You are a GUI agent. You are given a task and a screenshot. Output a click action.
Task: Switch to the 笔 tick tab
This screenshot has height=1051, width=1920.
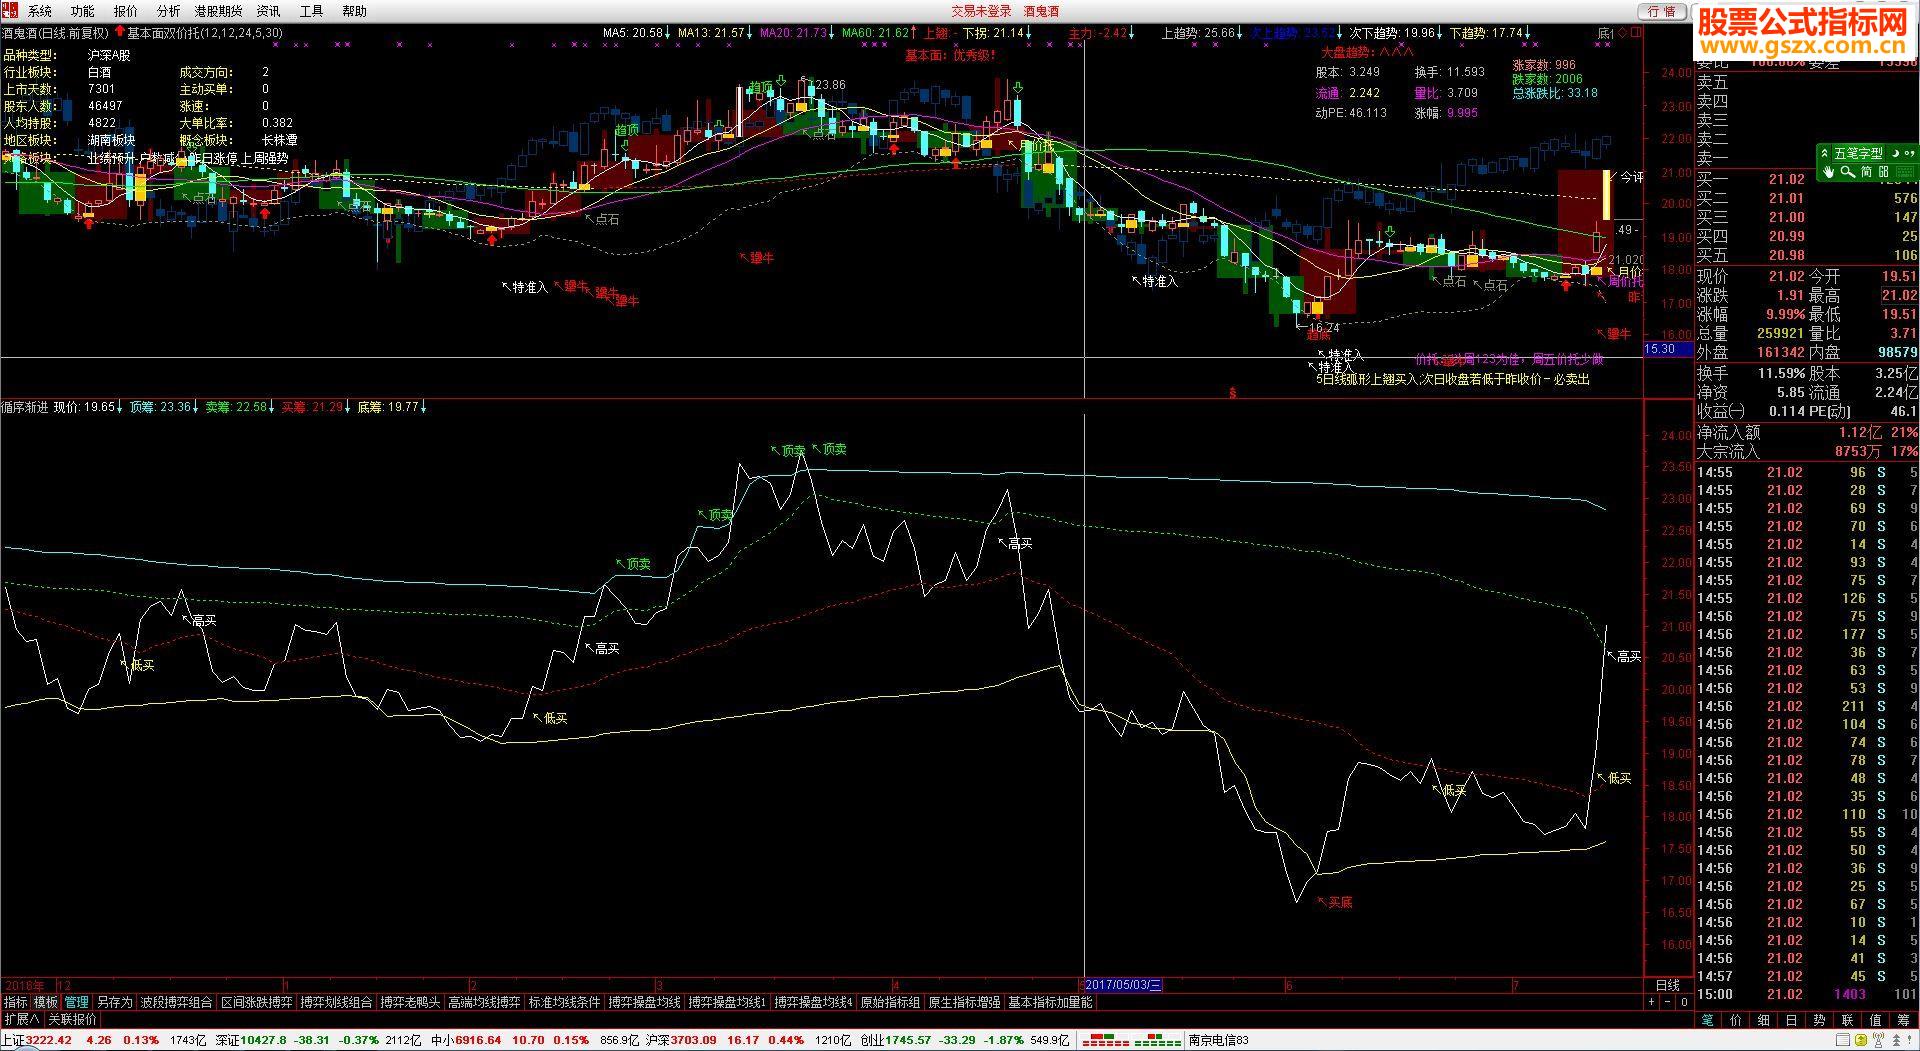1707,1020
